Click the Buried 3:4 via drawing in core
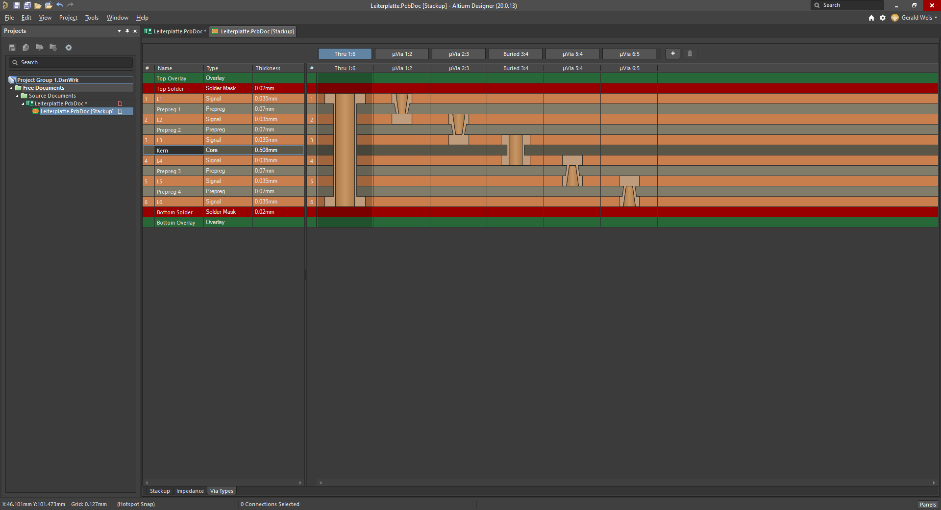Image resolution: width=941 pixels, height=510 pixels. point(516,150)
